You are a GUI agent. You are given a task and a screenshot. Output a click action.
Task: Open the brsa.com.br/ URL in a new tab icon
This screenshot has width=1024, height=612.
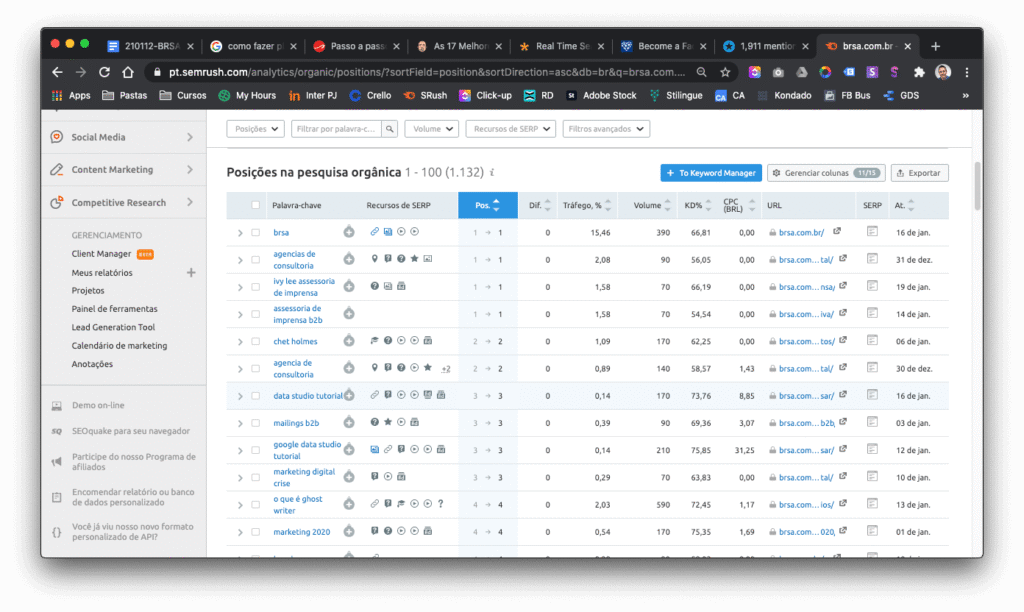pyautogui.click(x=837, y=231)
